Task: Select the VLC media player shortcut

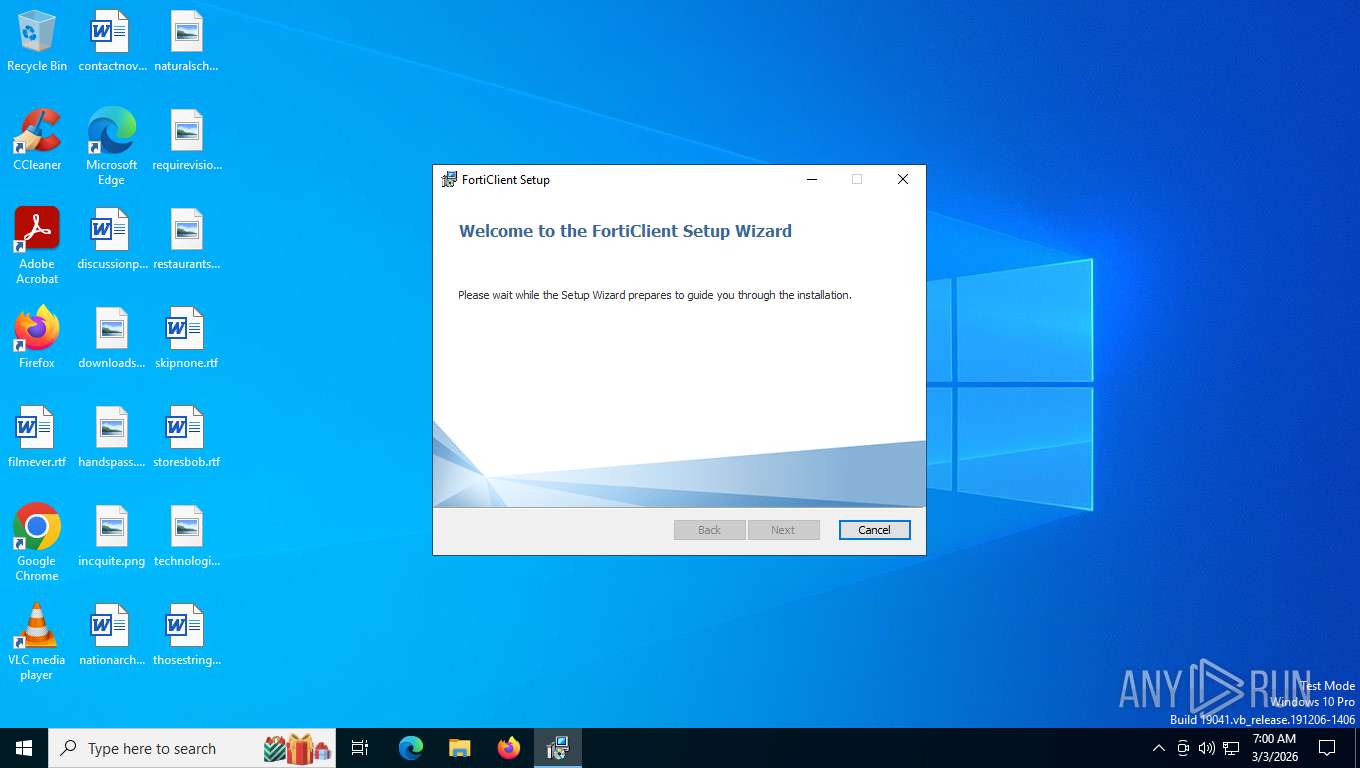Action: click(x=37, y=642)
